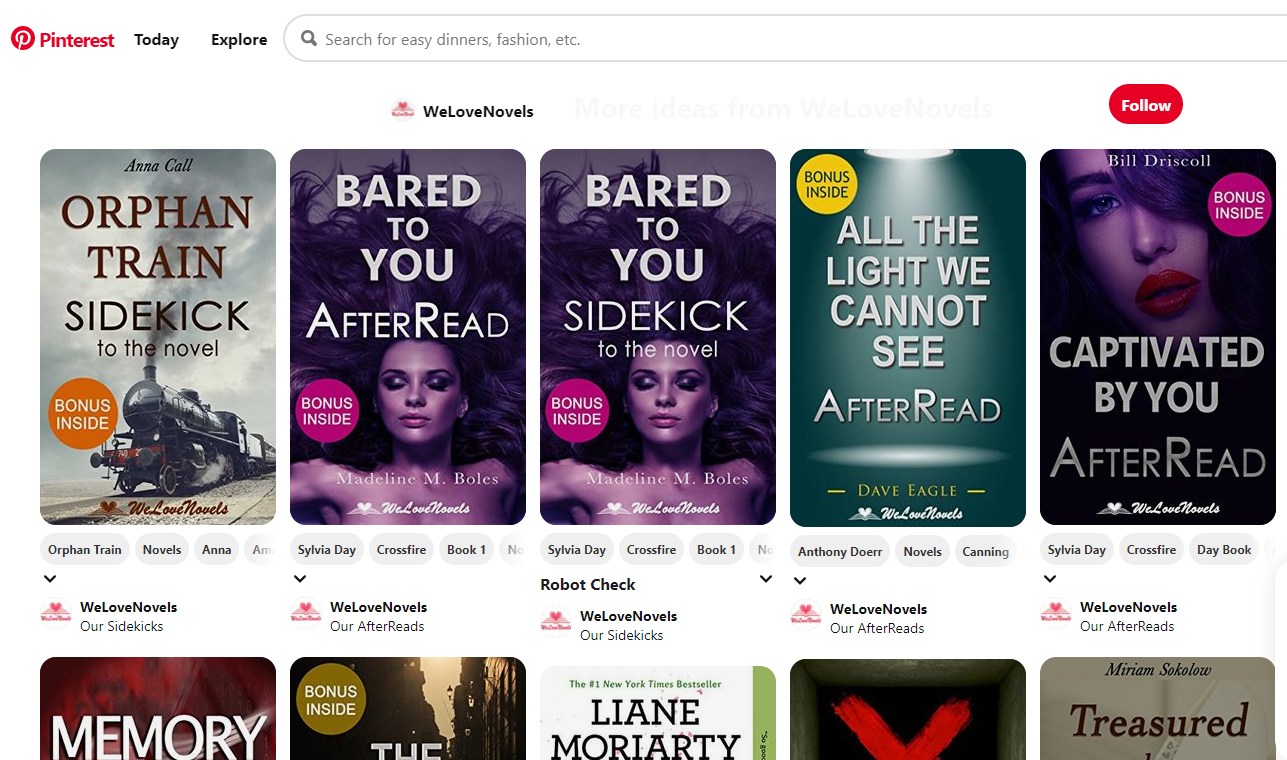Click the Pinterest logo icon
This screenshot has height=760, width=1287.
(23, 39)
